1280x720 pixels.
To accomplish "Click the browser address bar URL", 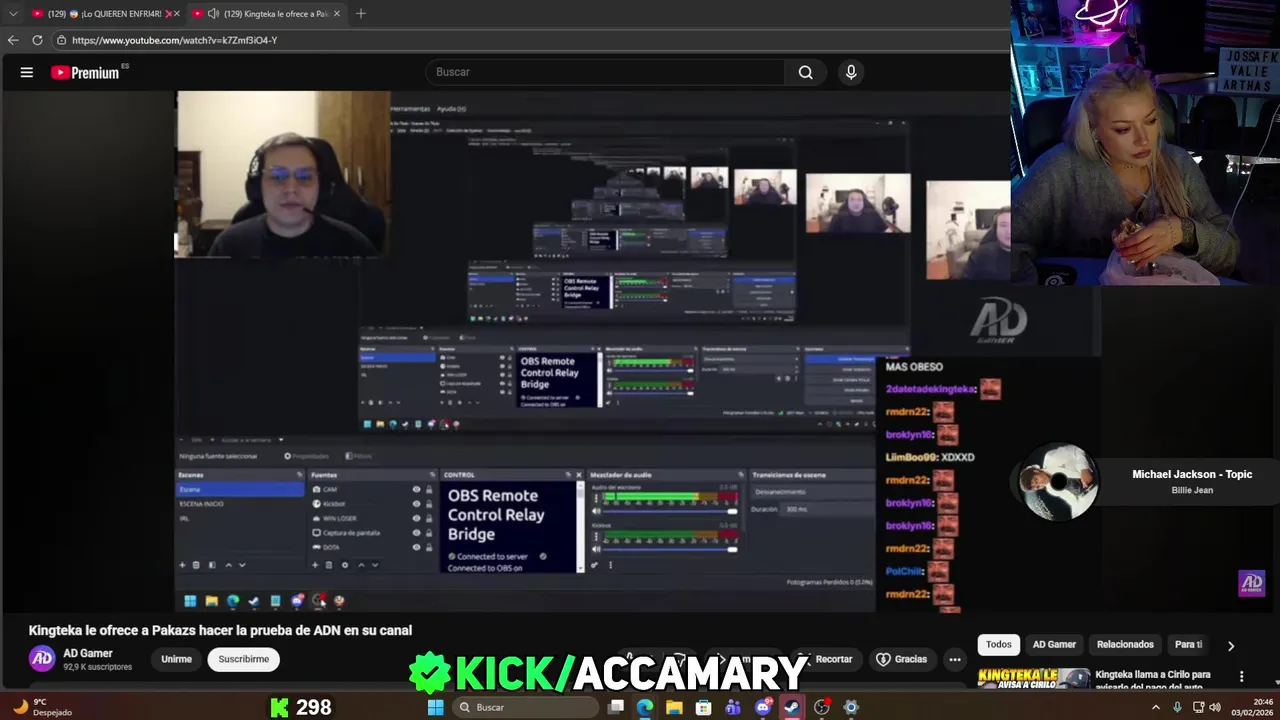I will pos(174,40).
